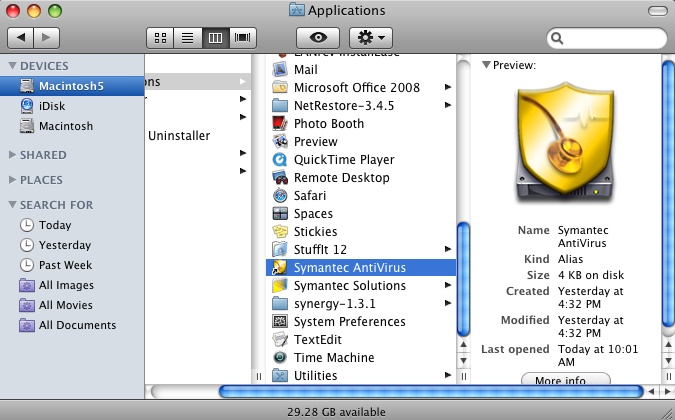Select the NetRestore-3.4.5 folder icon
This screenshot has width=675, height=420.
click(x=280, y=105)
